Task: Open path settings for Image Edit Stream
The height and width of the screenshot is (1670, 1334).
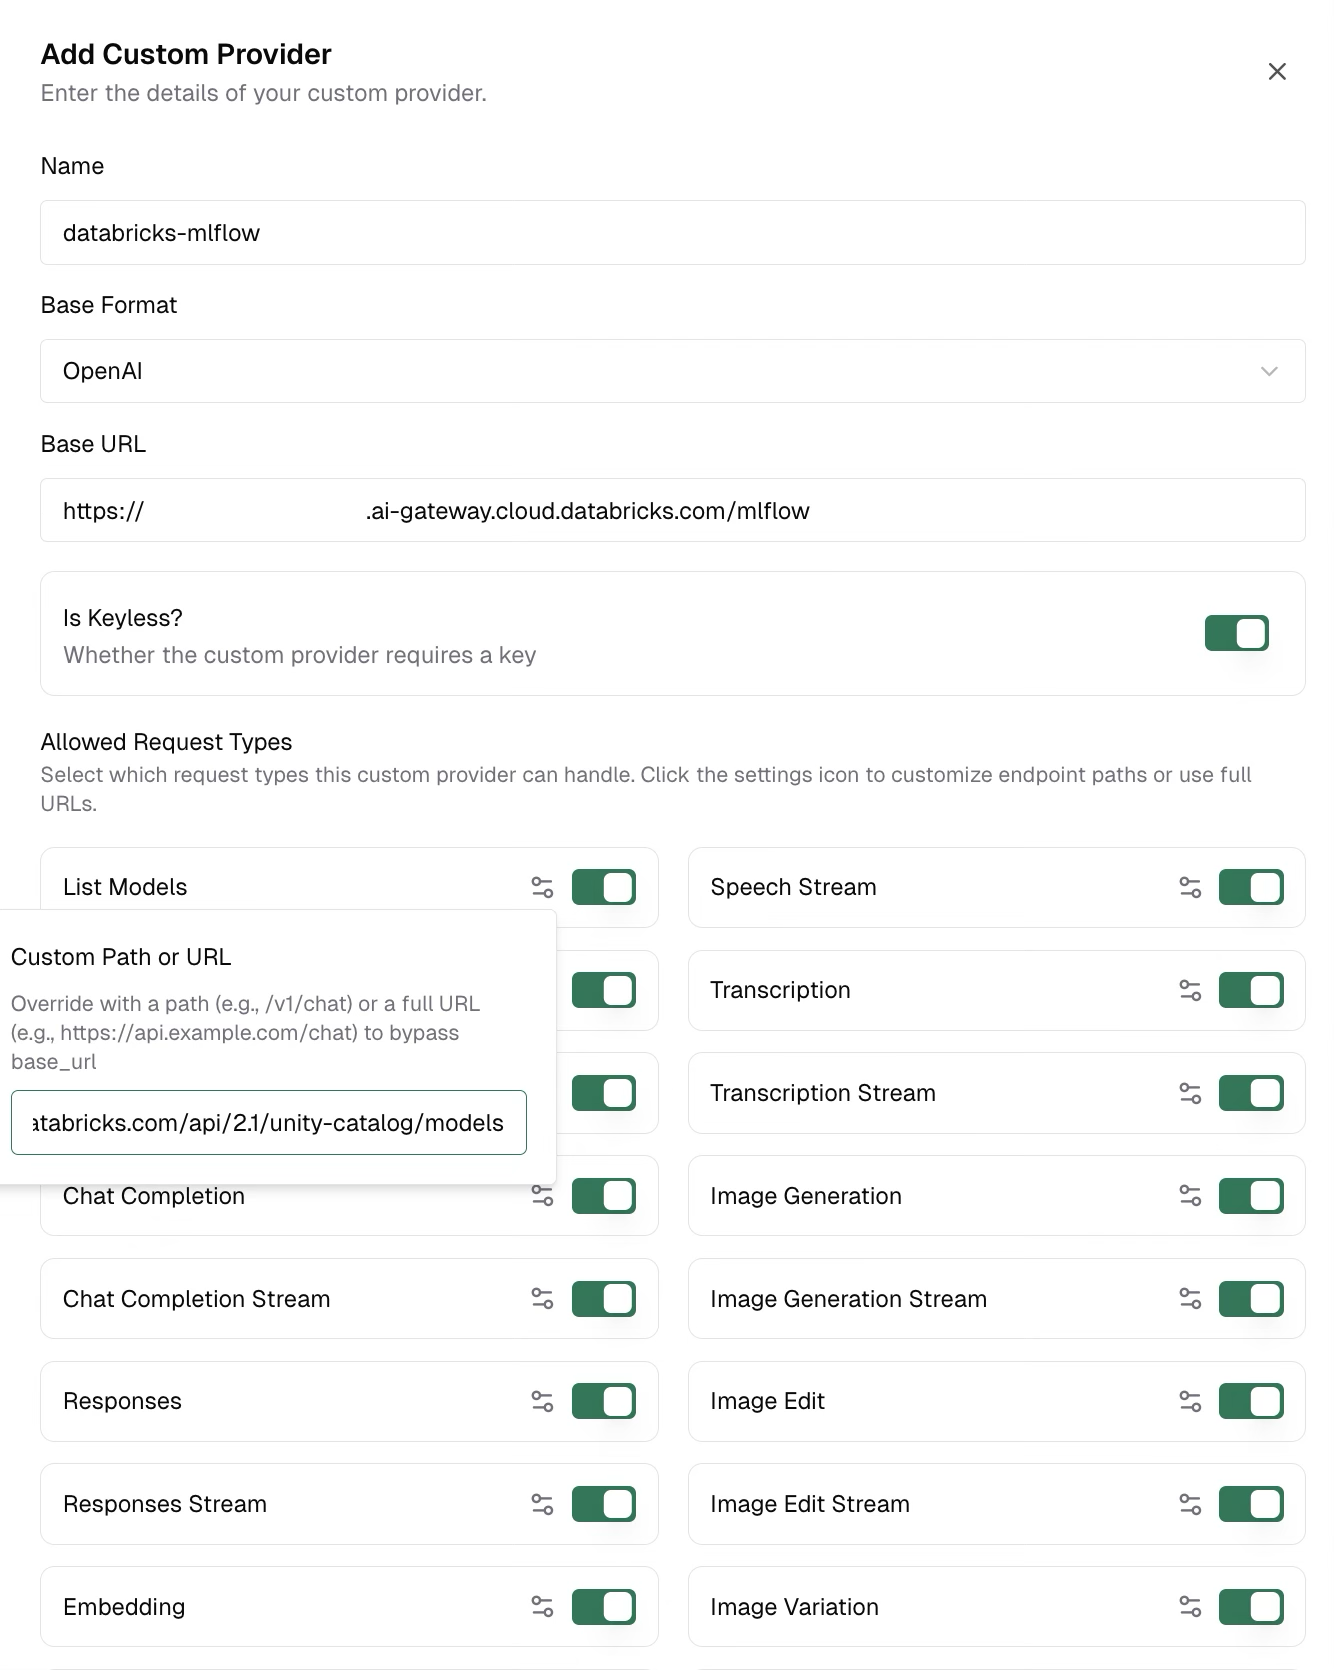Action: coord(1190,1504)
